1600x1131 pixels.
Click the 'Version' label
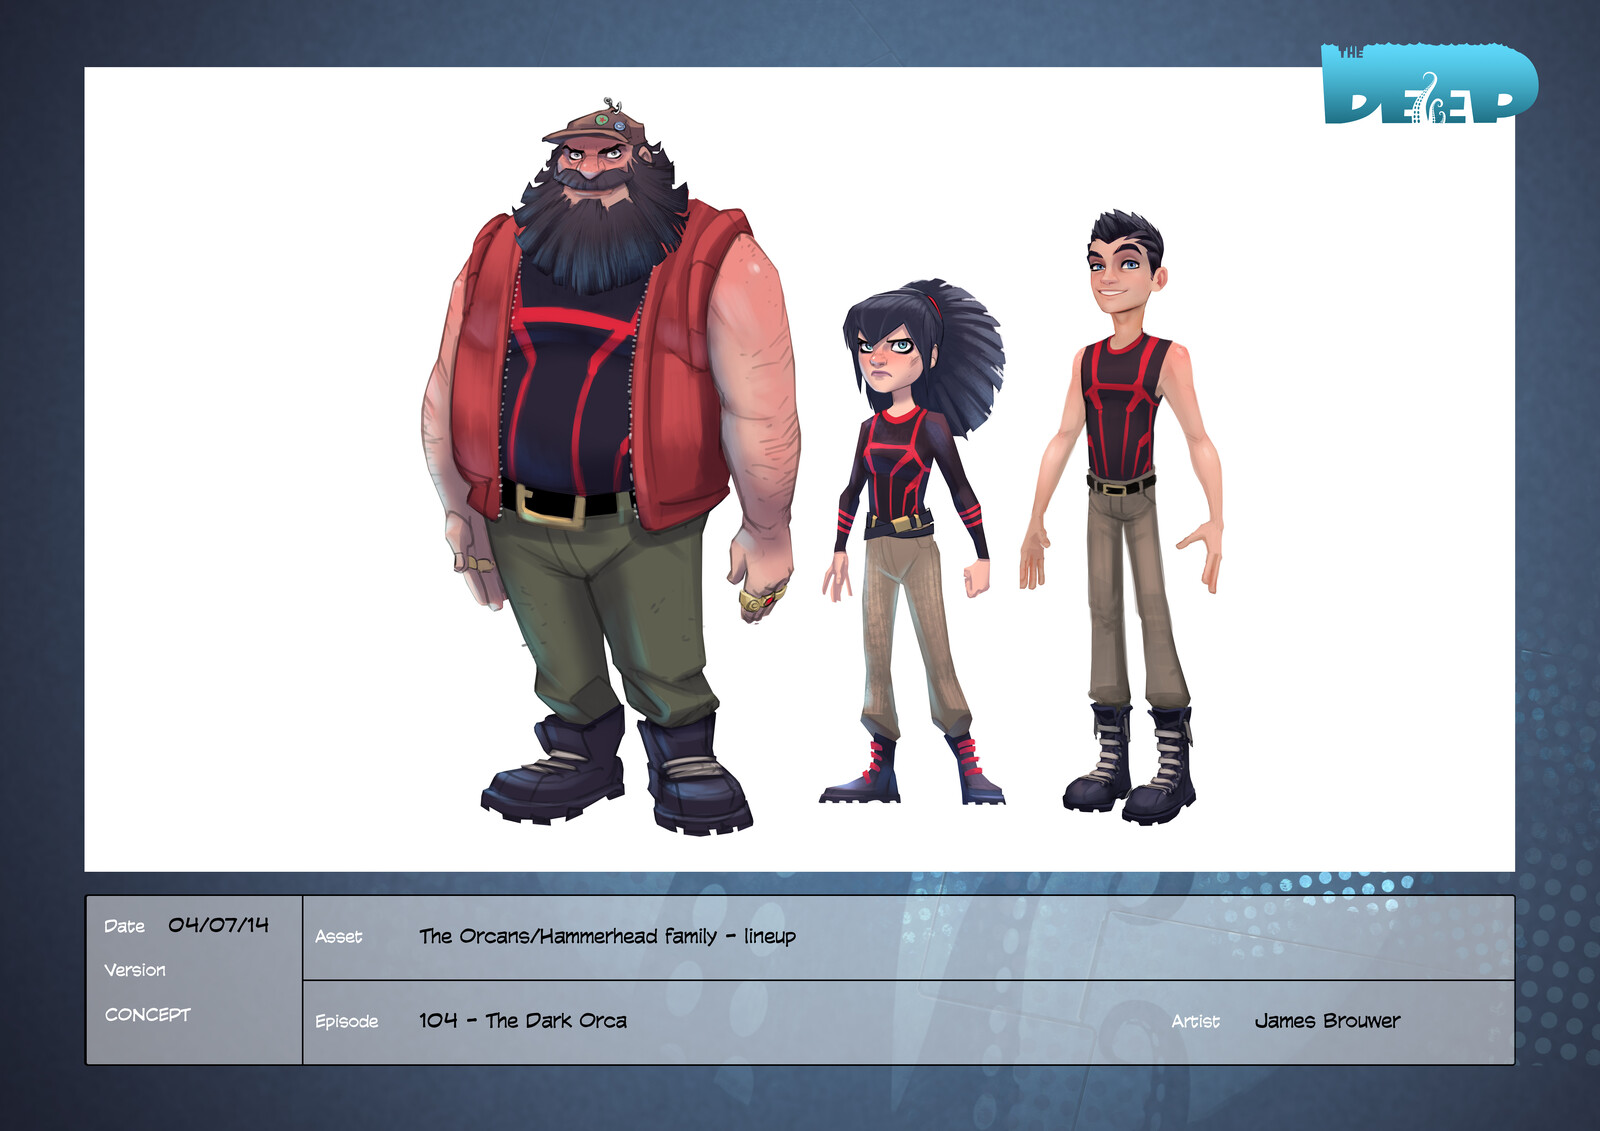click(135, 970)
